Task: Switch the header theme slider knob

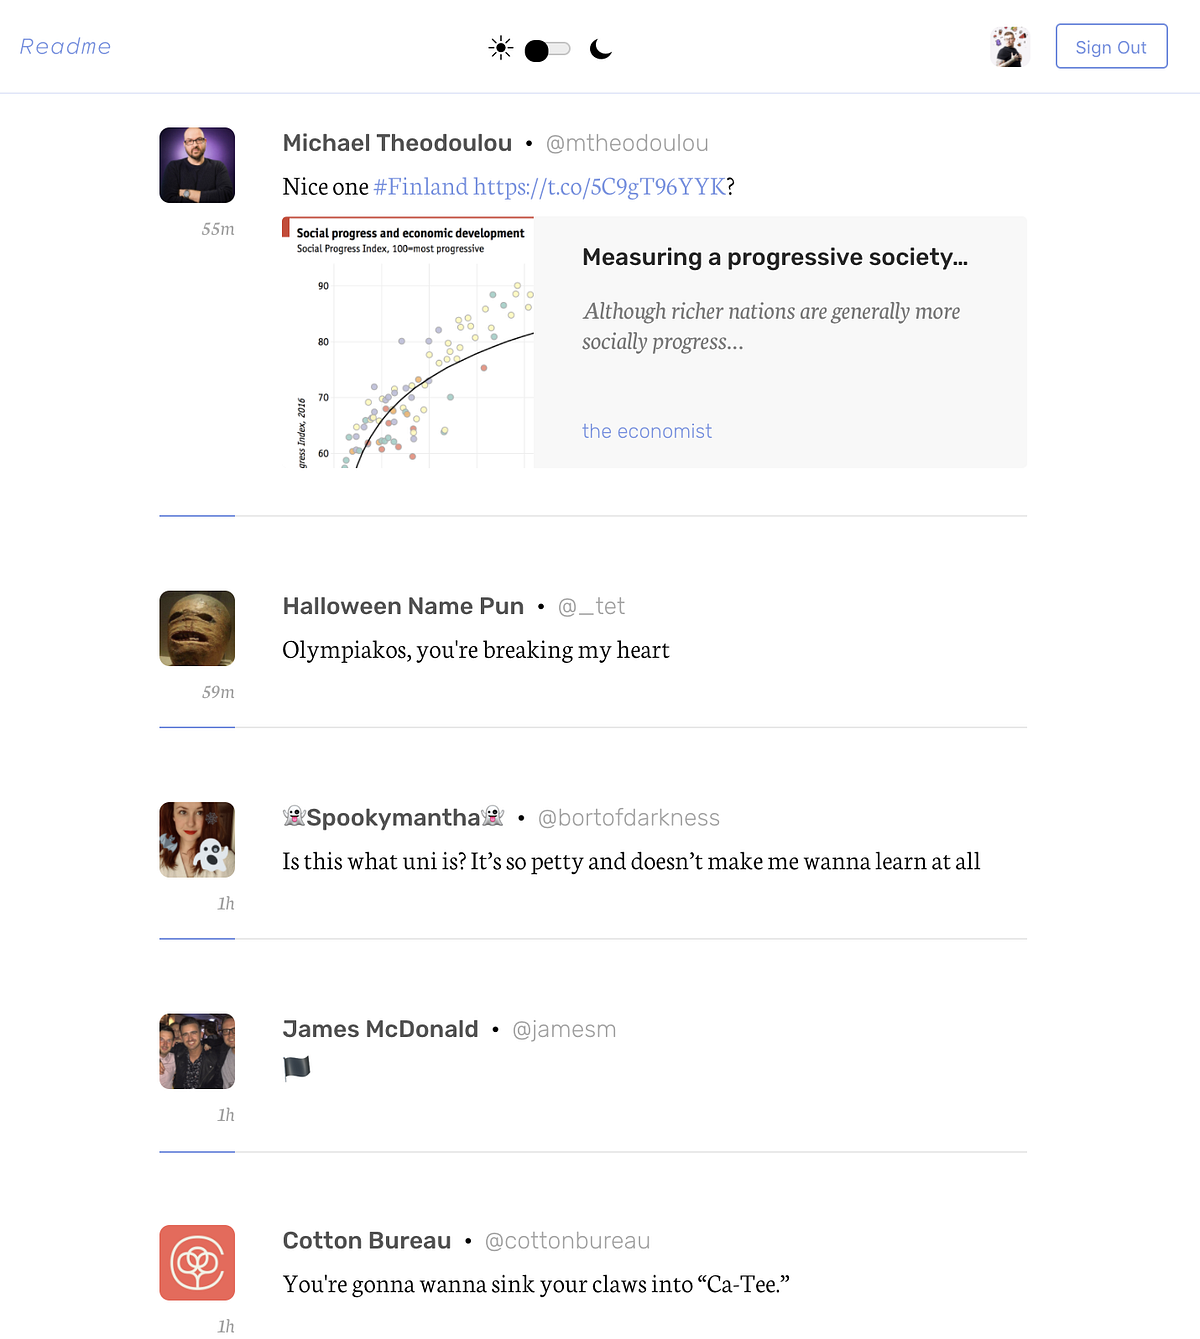Action: click(x=537, y=48)
